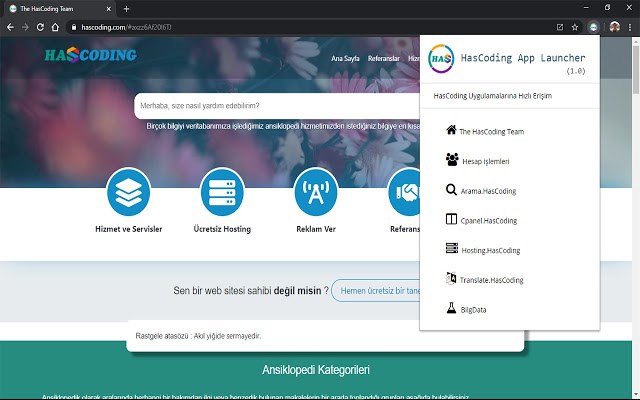Go to Ana Sayfa in site navigation
This screenshot has height=400, width=640.
(x=345, y=59)
